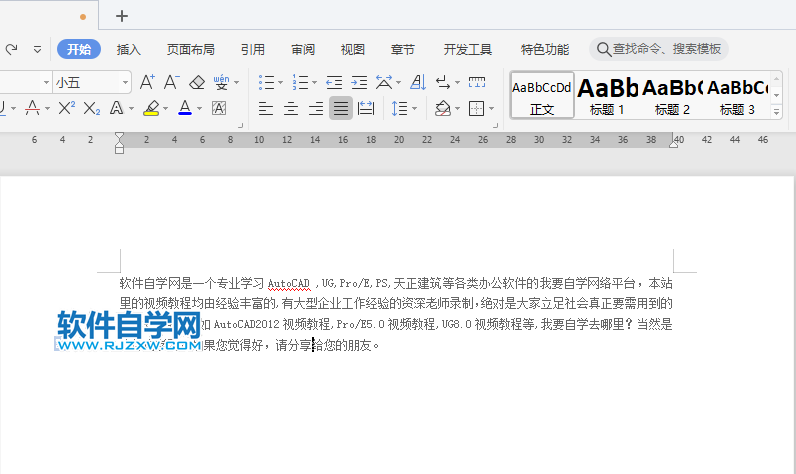
Task: Apply superscript X² formatting
Action: click(66, 108)
